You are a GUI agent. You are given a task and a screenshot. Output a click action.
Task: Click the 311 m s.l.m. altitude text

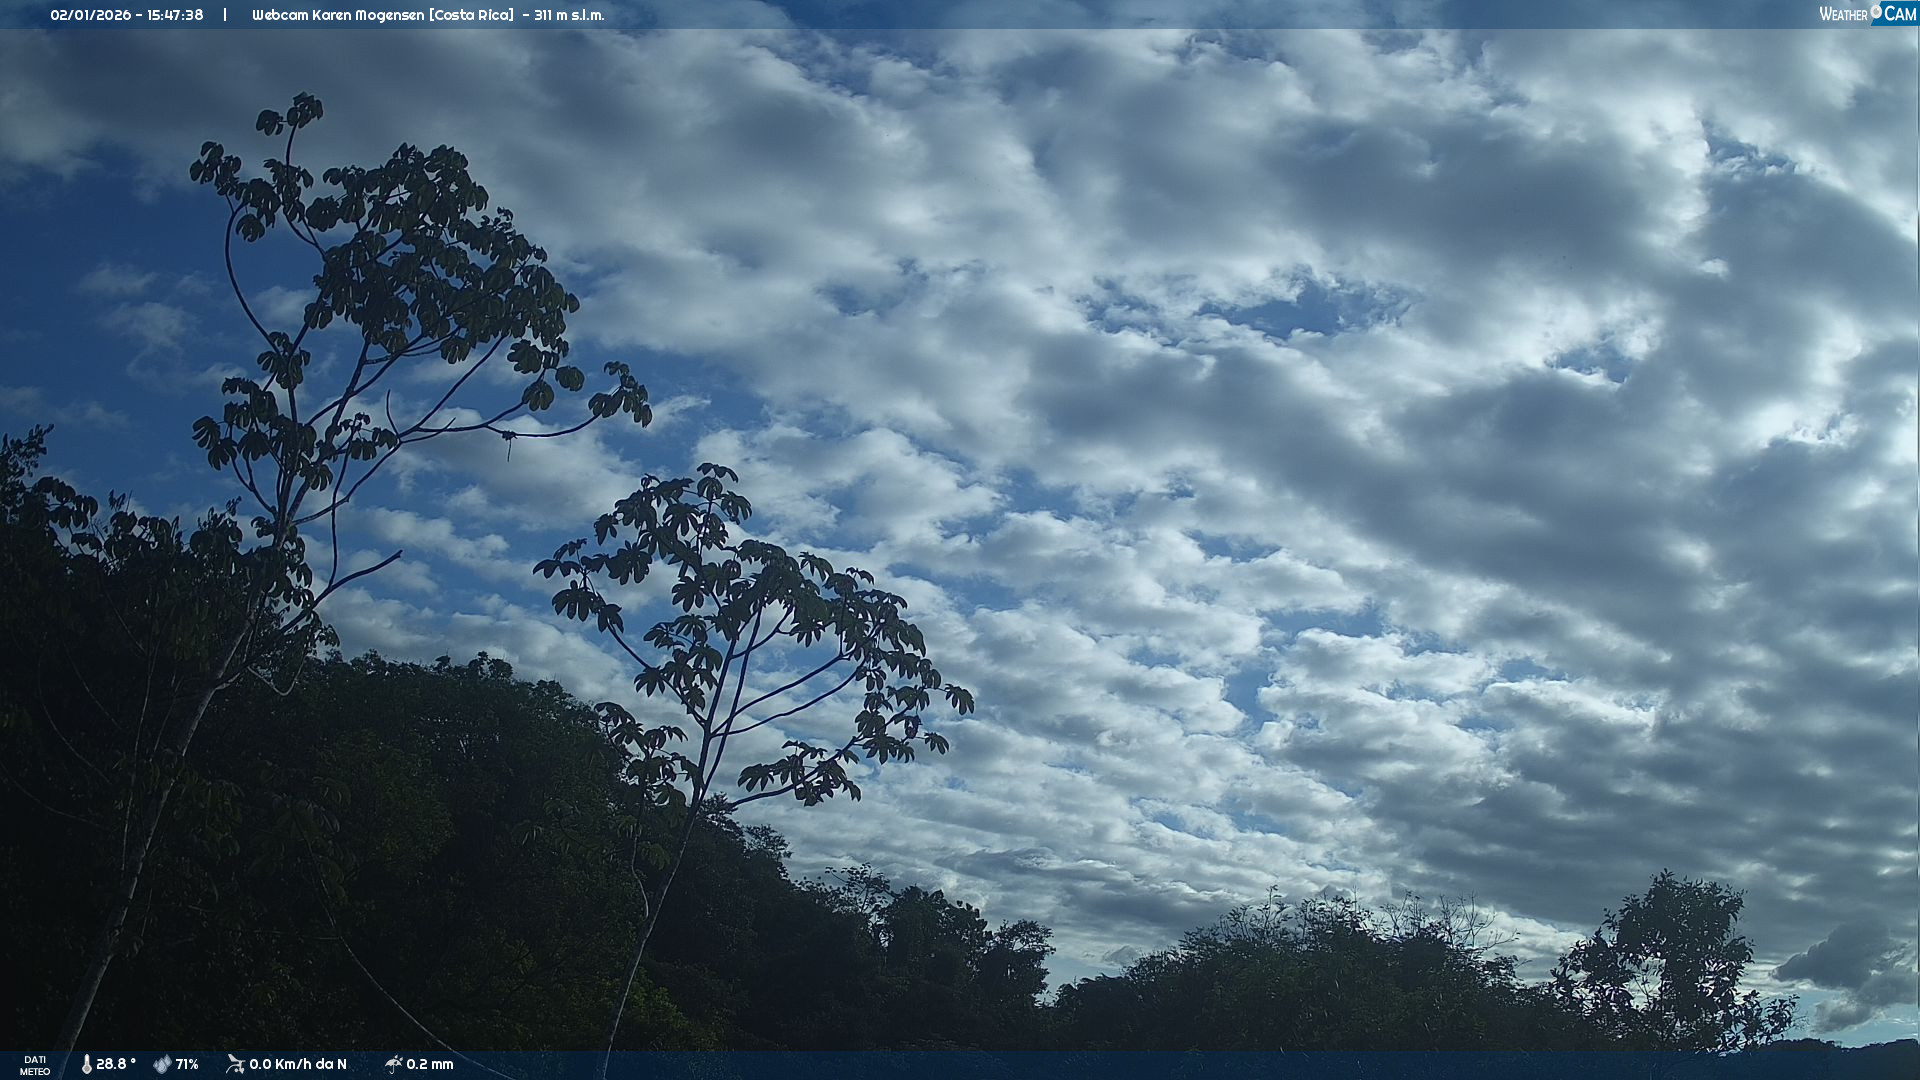click(x=569, y=15)
